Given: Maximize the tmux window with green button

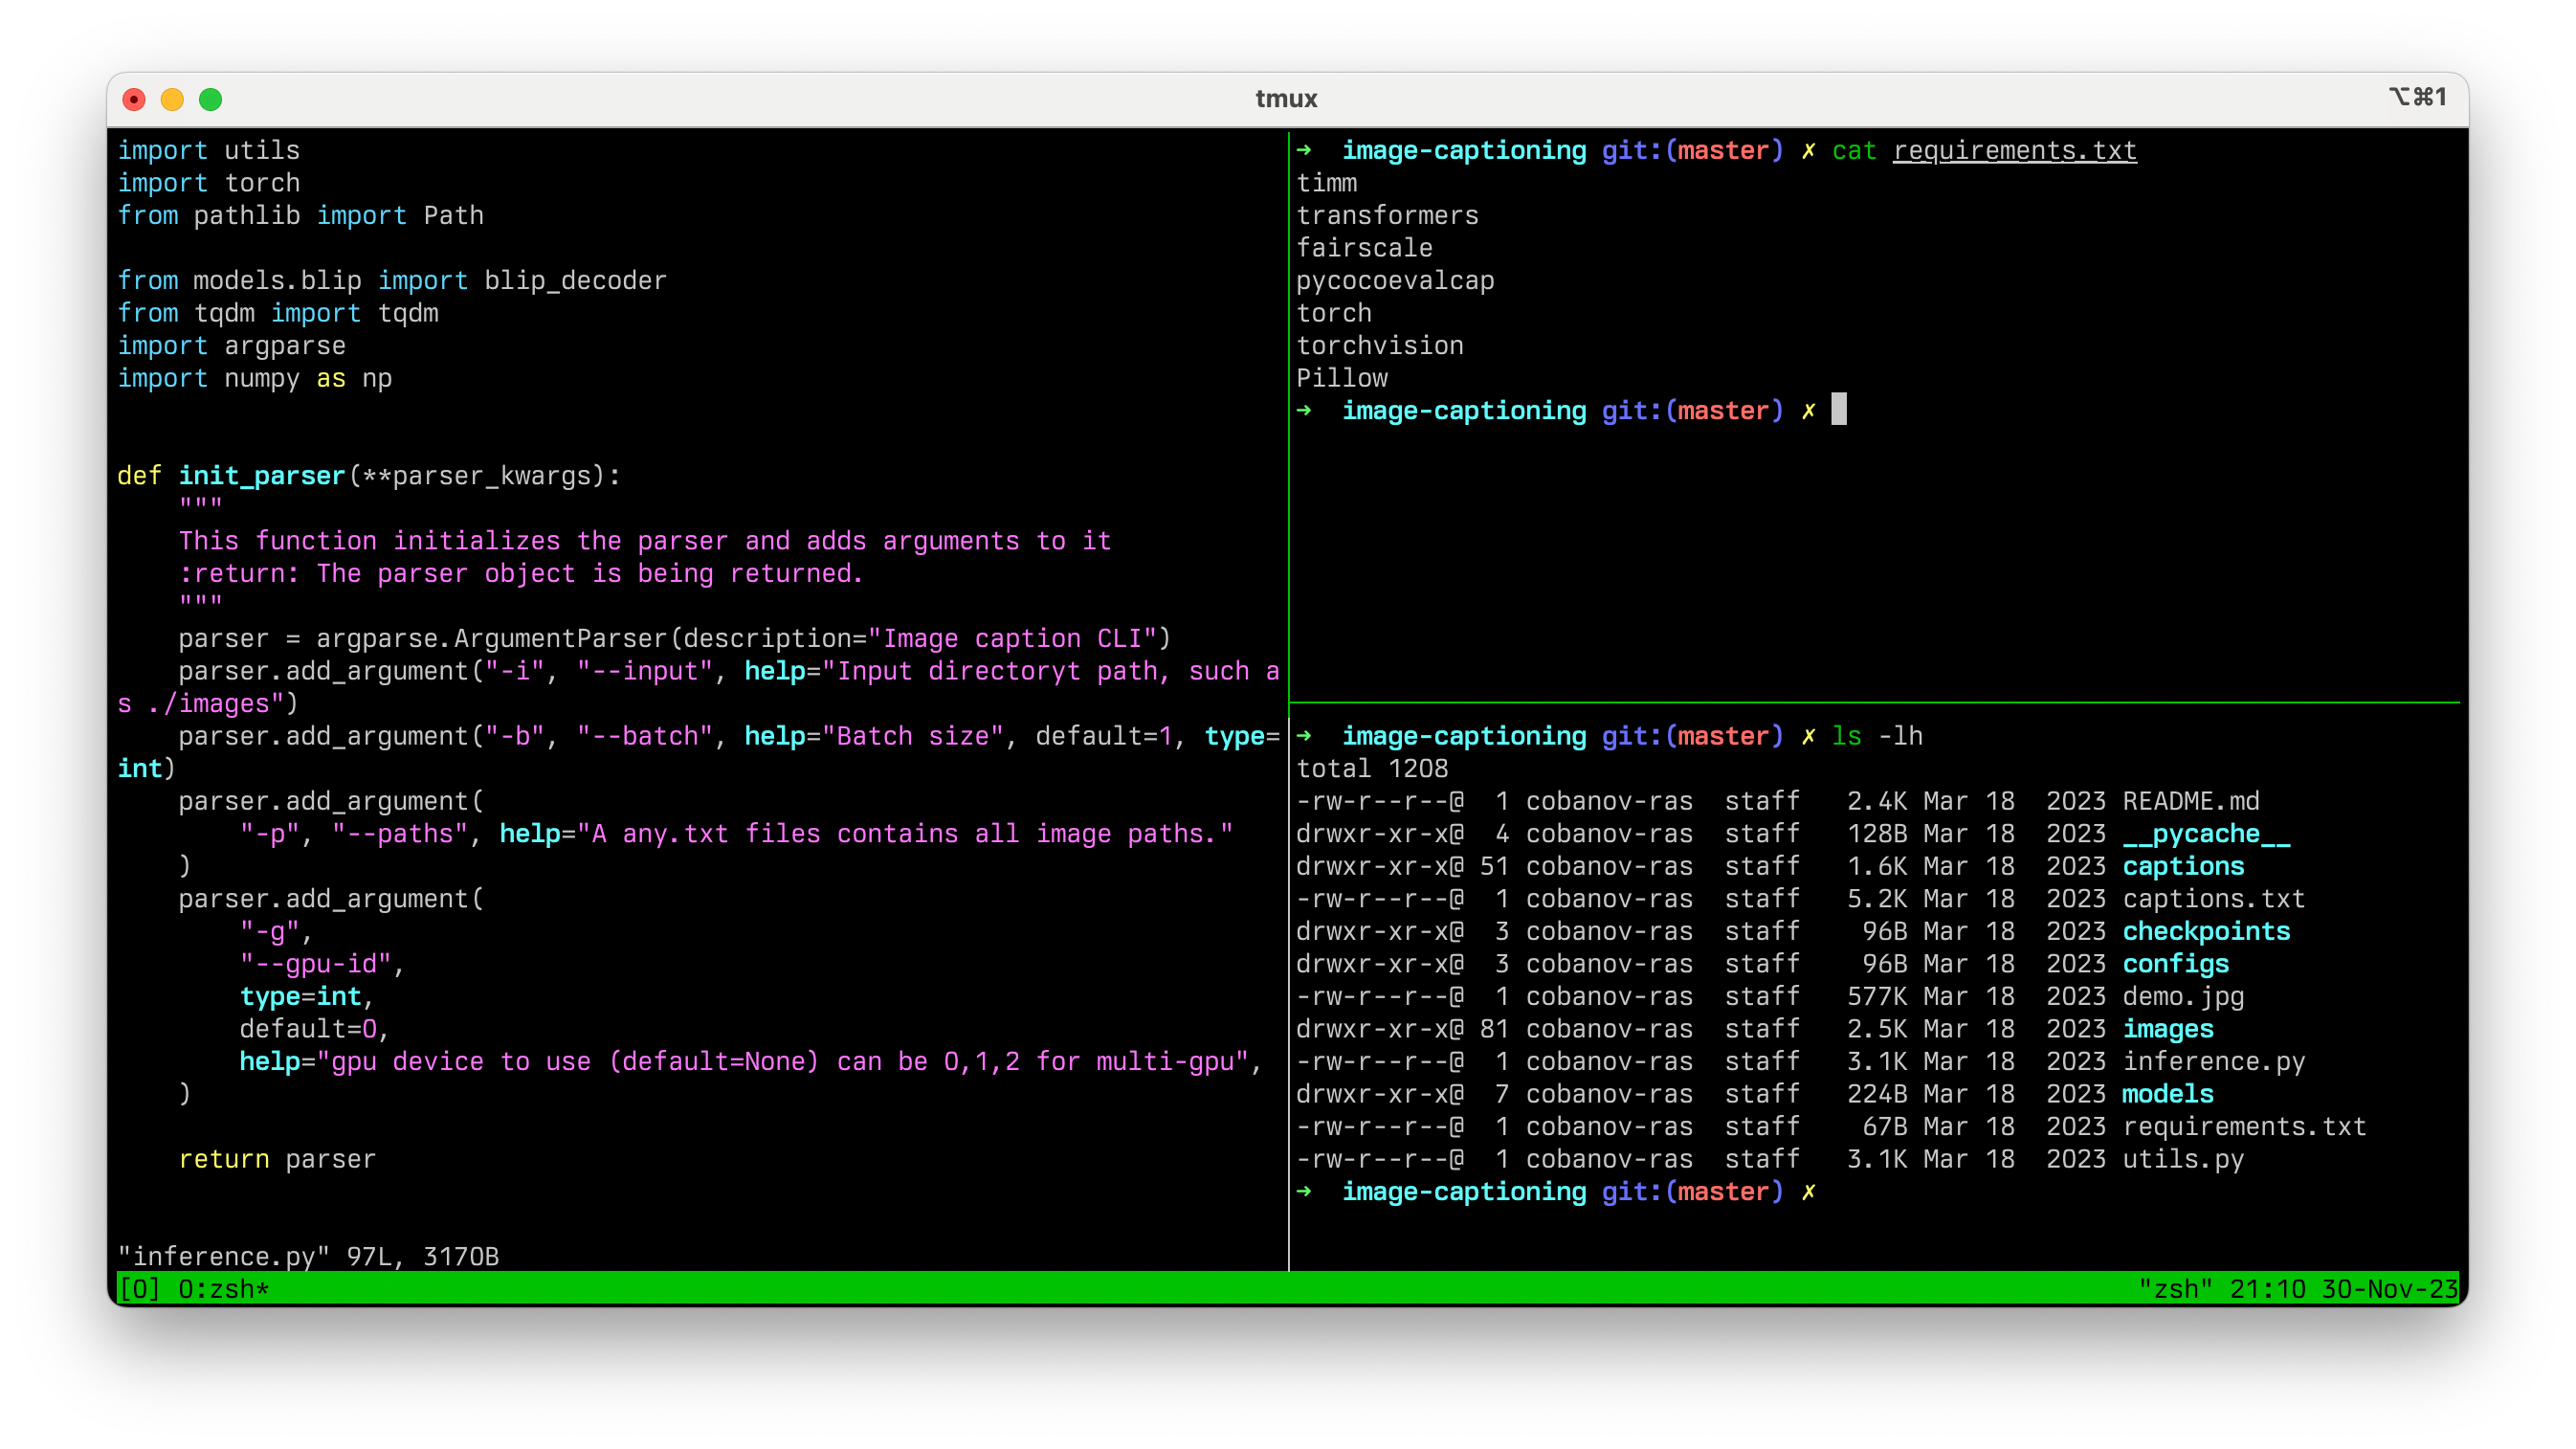Looking at the screenshot, I should (210, 99).
